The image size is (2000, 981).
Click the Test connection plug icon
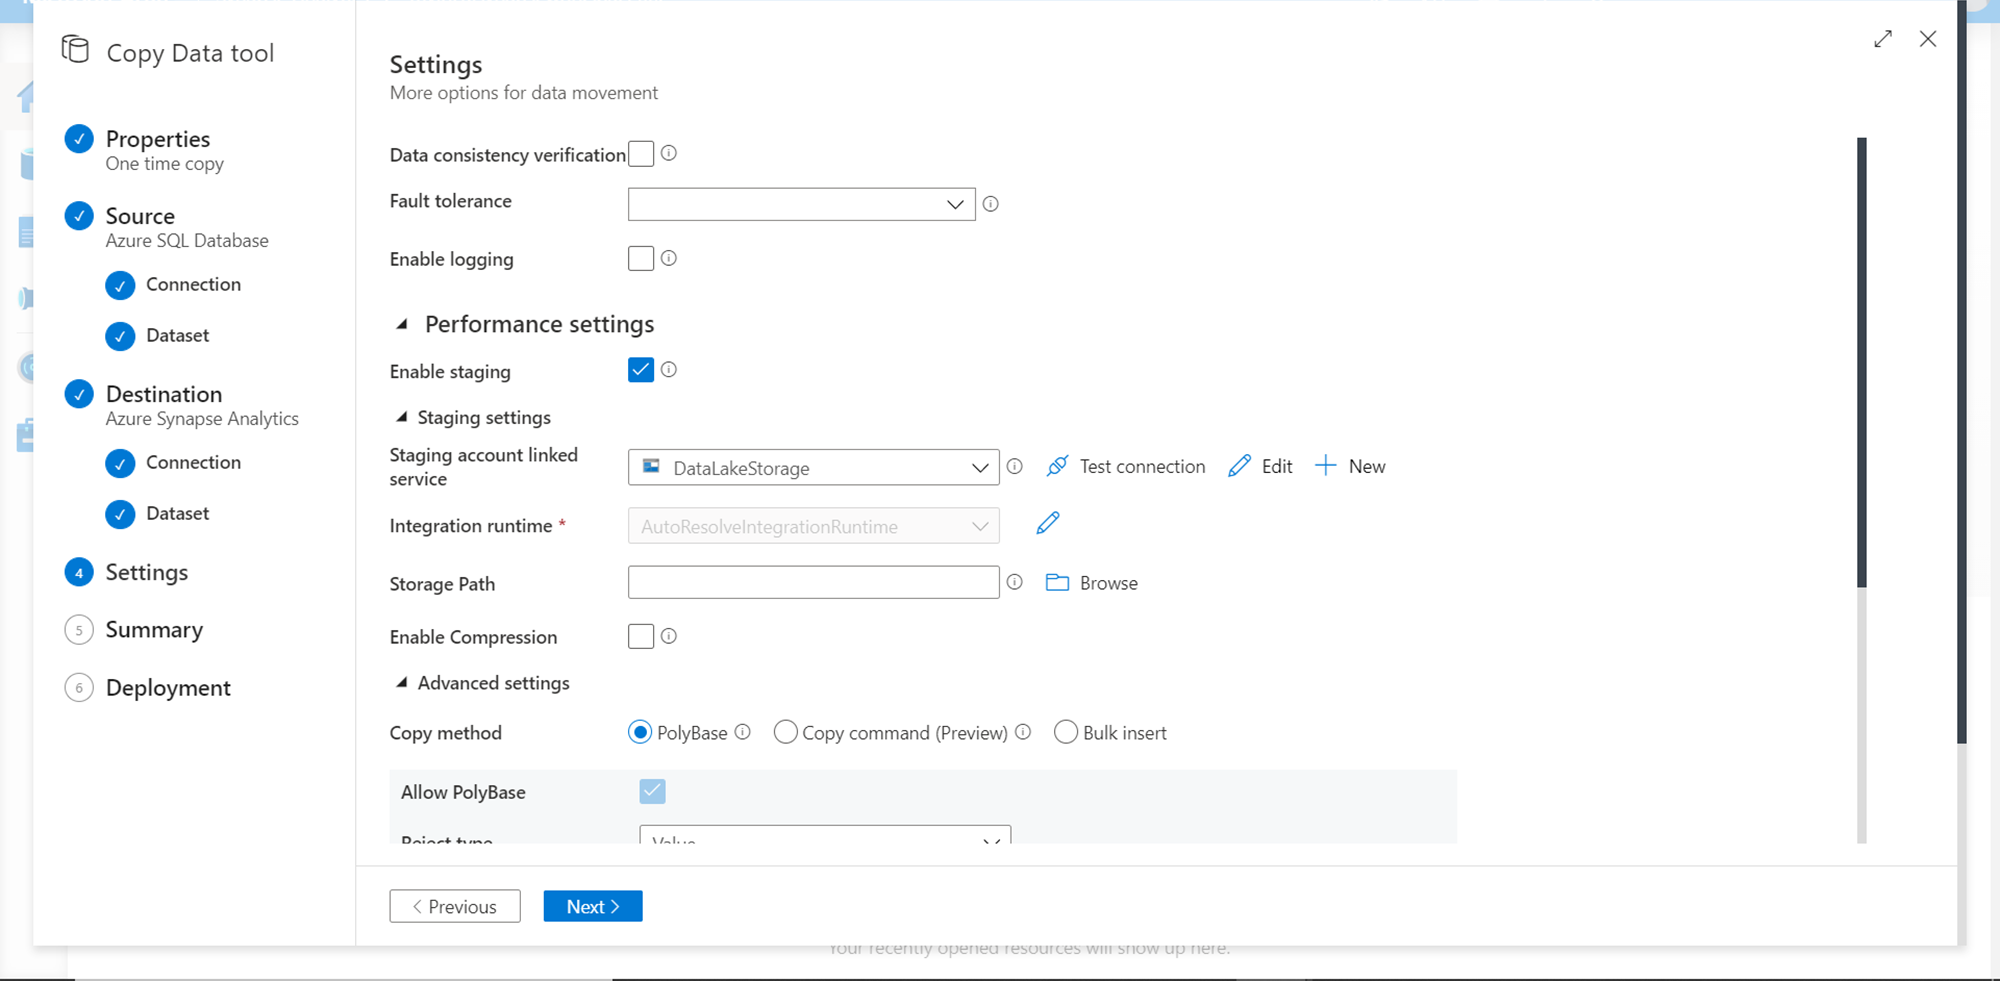[x=1057, y=466]
